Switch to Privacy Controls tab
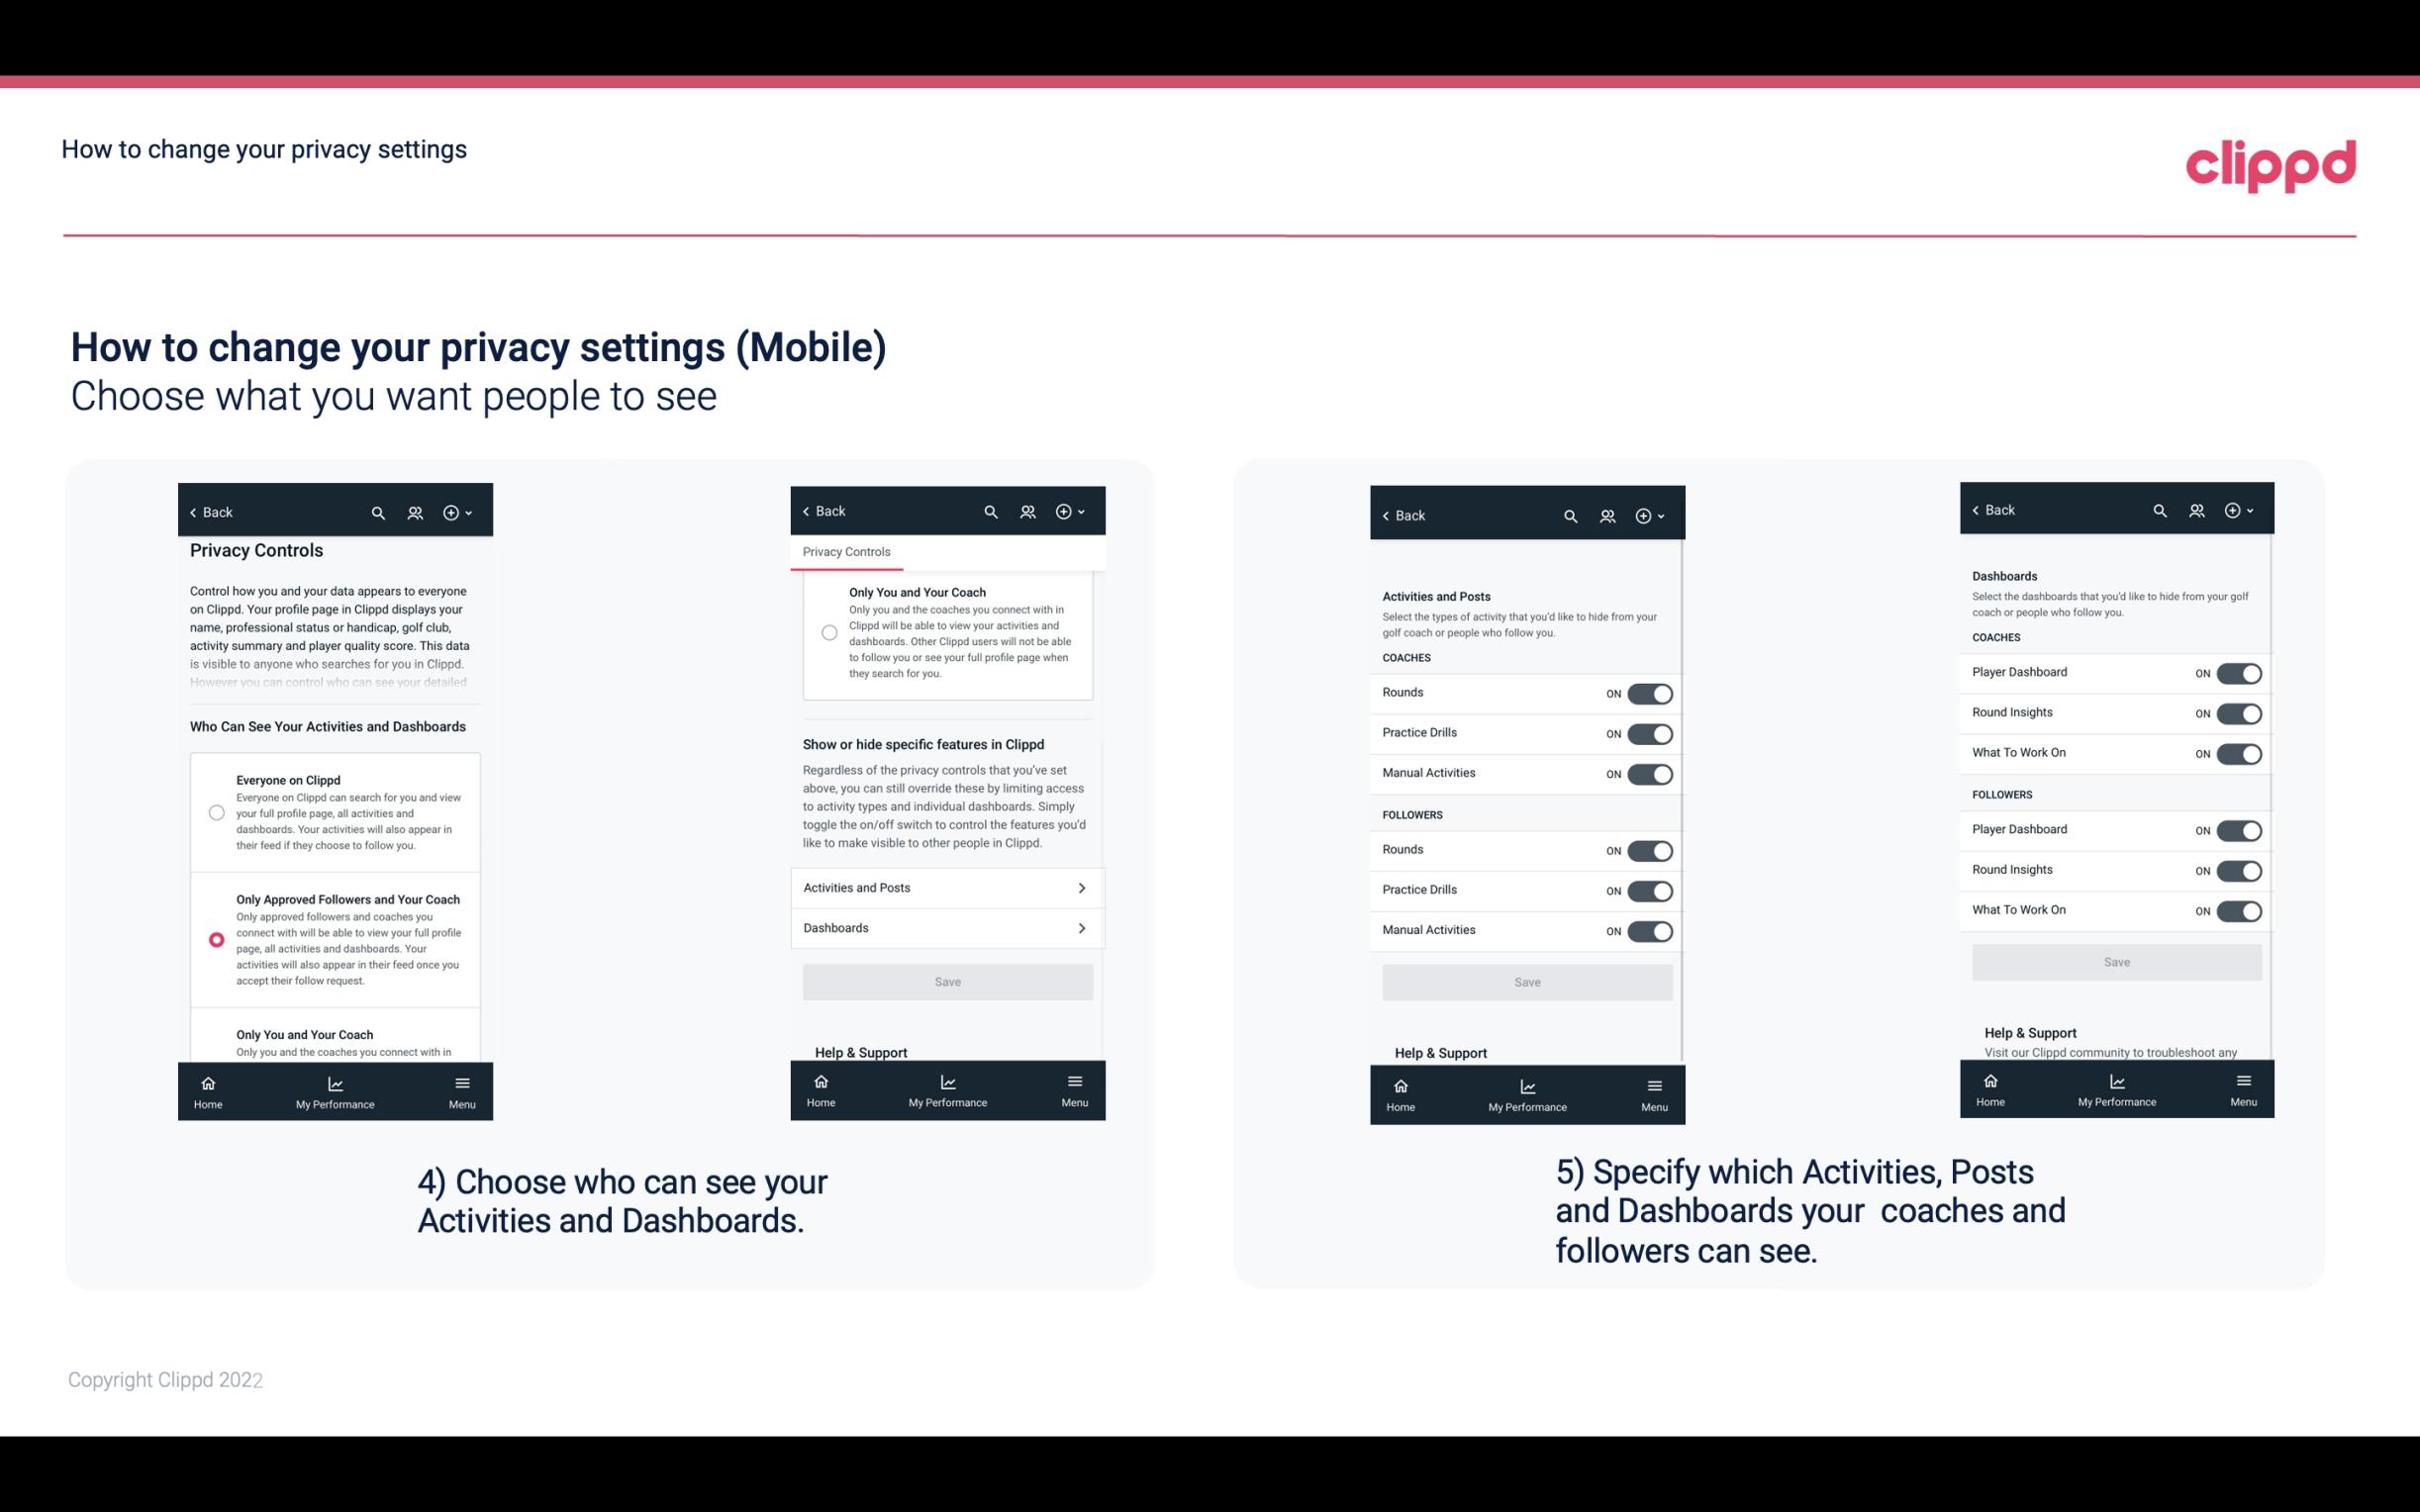Screen dimensions: 2420x1512 pyautogui.click(x=846, y=552)
